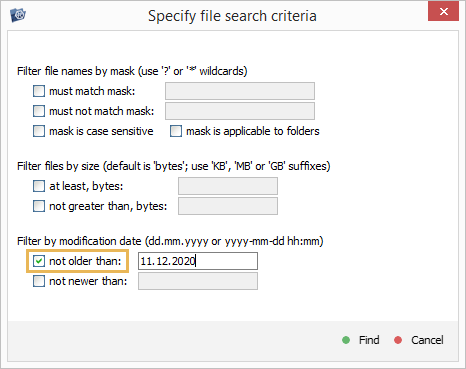The width and height of the screenshot is (466, 369).
Task: Click the 'Filter by modification date' heading
Action: [x=170, y=241]
